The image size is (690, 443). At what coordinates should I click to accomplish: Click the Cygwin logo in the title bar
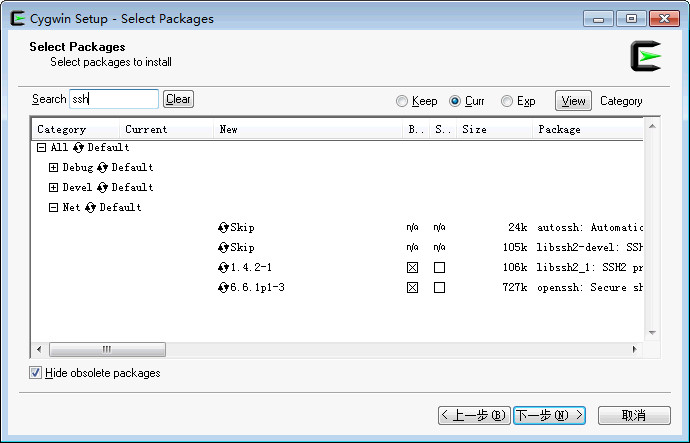click(x=17, y=18)
